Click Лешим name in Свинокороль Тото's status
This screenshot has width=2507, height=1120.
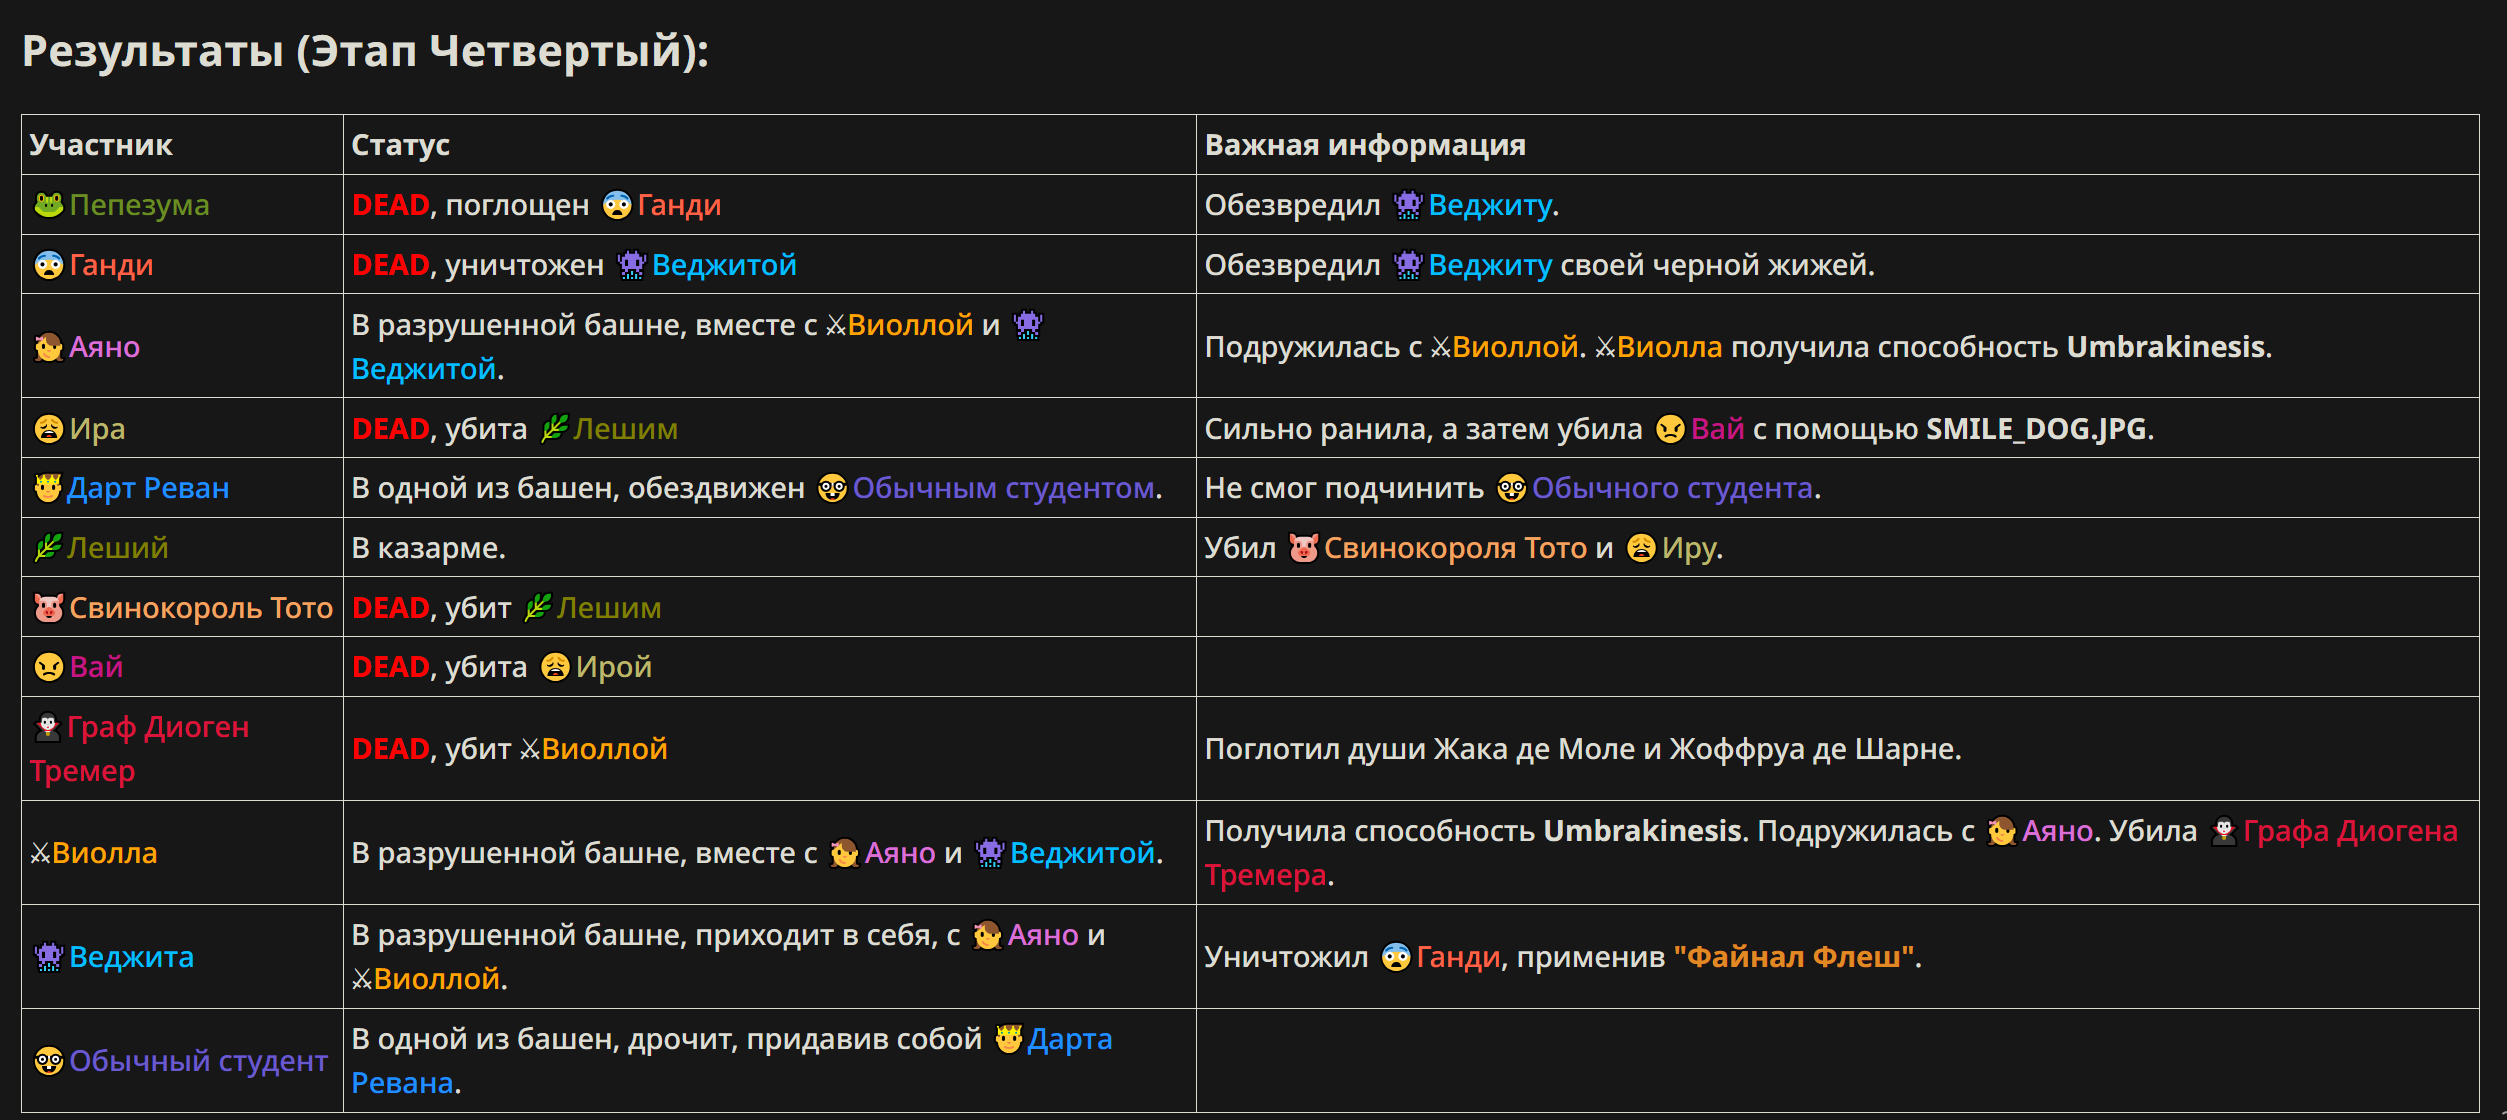[609, 608]
